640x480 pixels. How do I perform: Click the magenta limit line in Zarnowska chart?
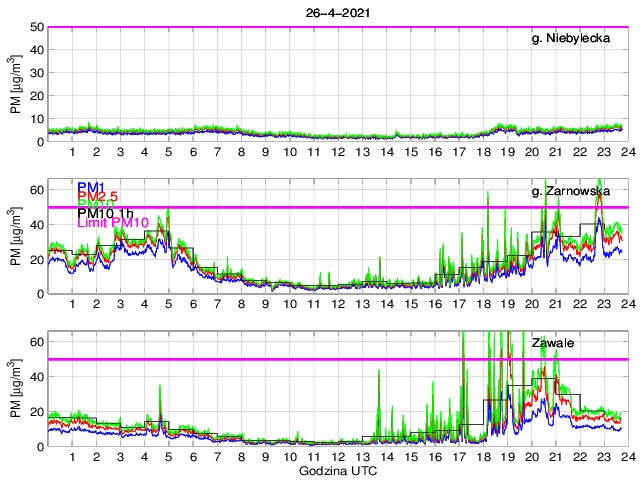[300, 207]
